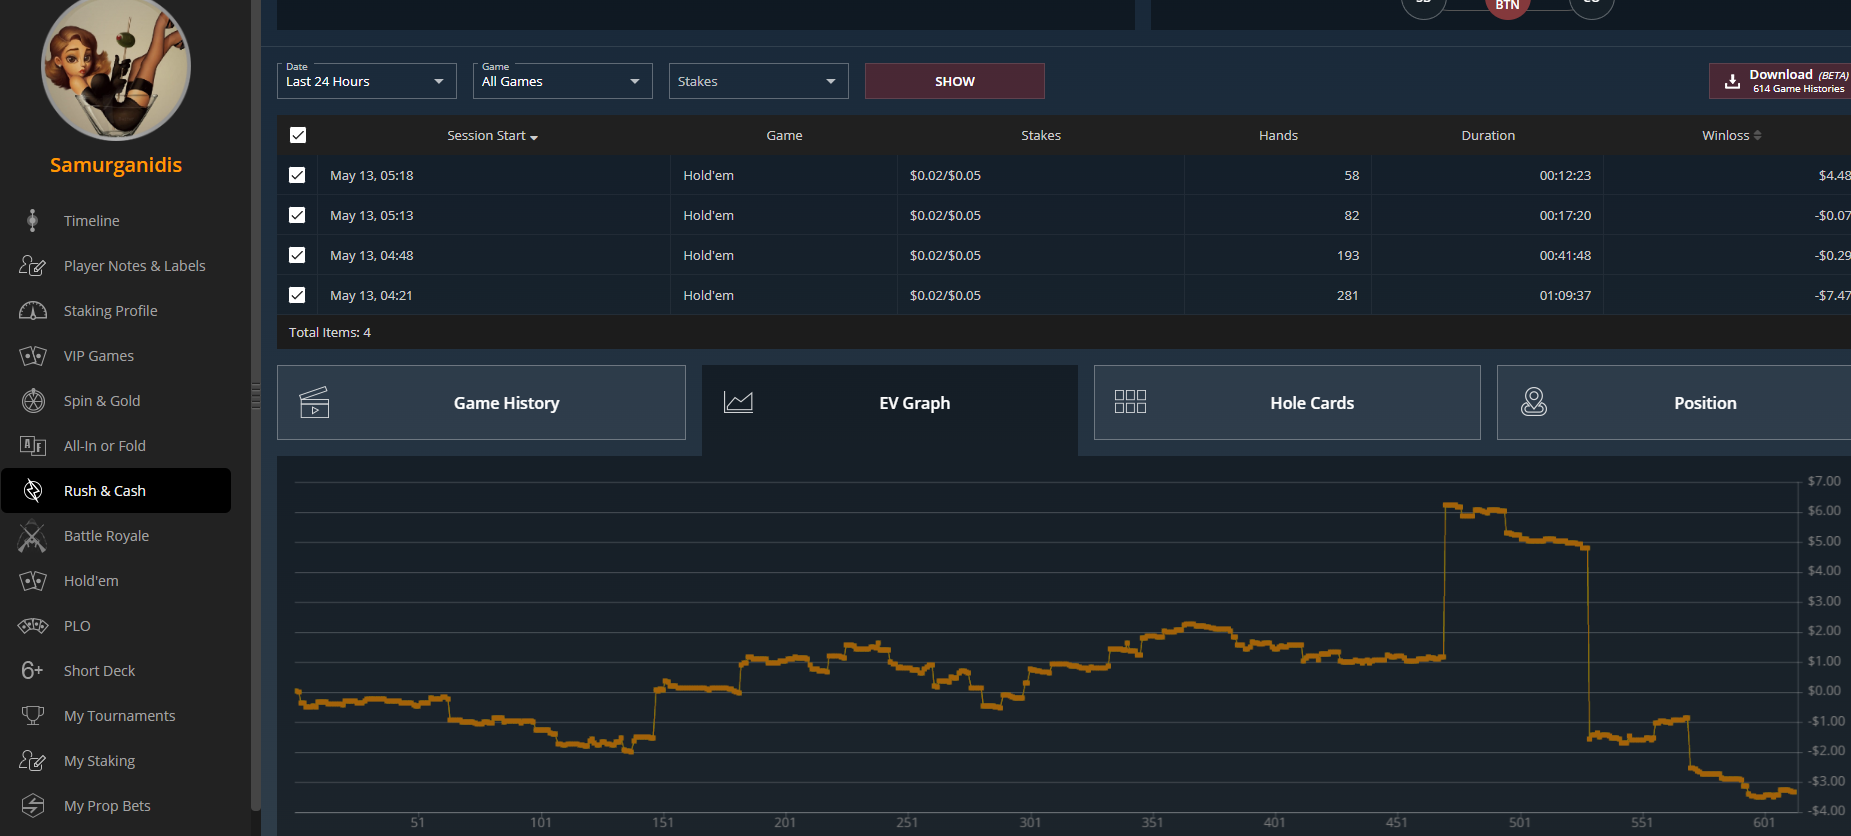The image size is (1851, 836).
Task: Click the My Staking icon
Action: coord(32,760)
